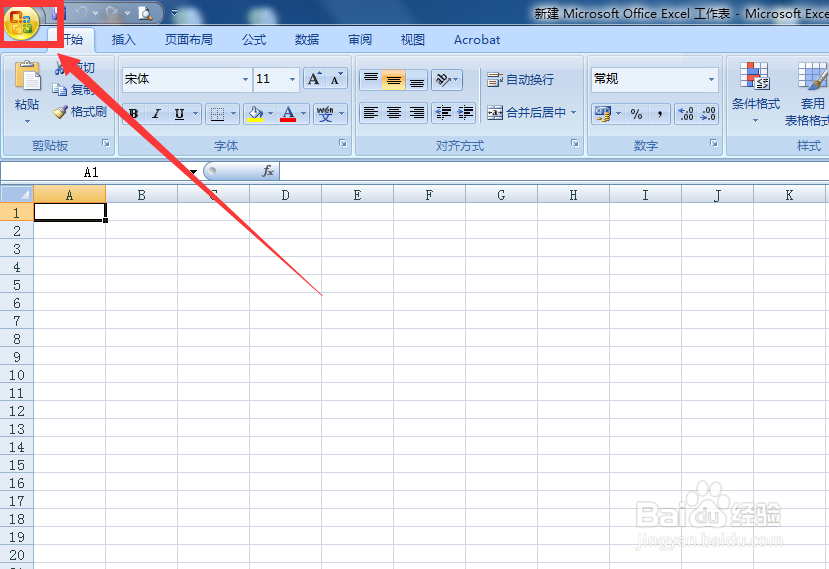Open the font size 11 dropdown
829x569 pixels.
point(292,79)
